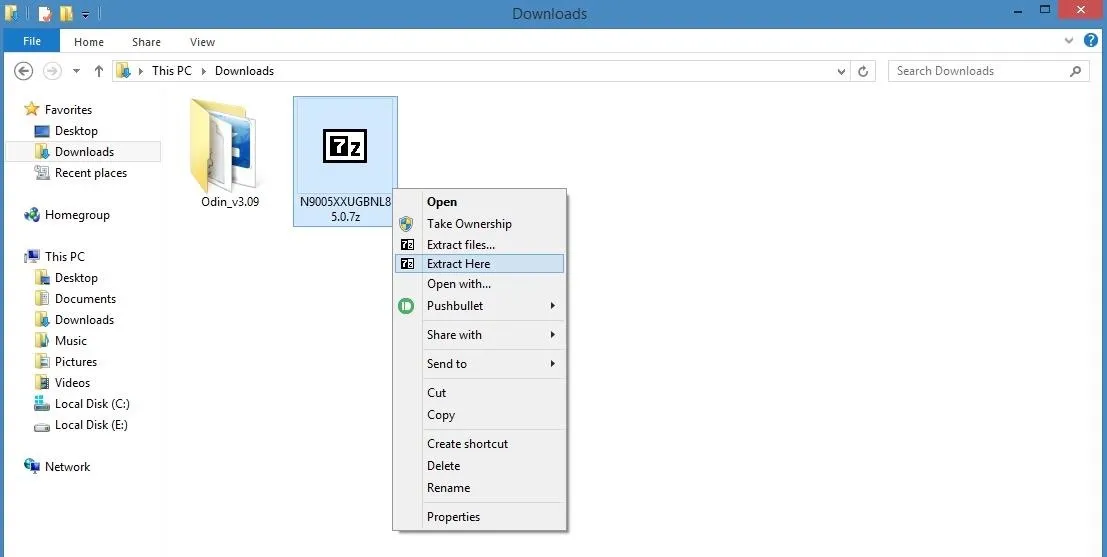Image resolution: width=1107 pixels, height=557 pixels.
Task: Select Desktop under This PC
Action: [76, 277]
